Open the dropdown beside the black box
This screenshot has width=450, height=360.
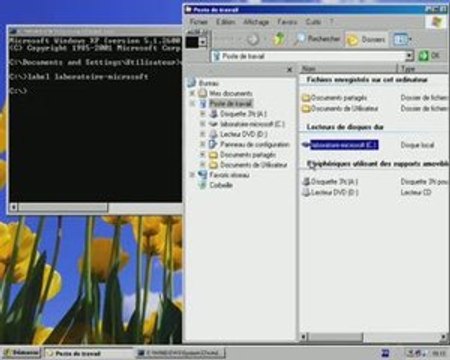[x=202, y=42]
